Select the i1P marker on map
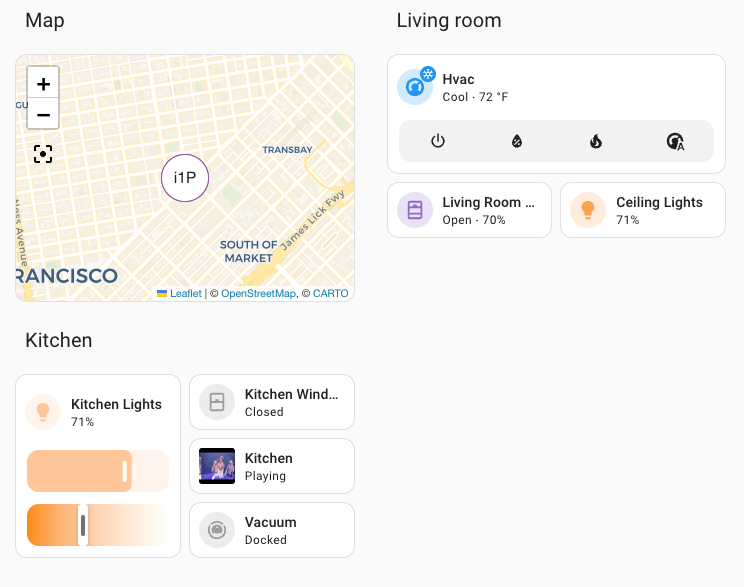The width and height of the screenshot is (744, 587). tap(185, 178)
